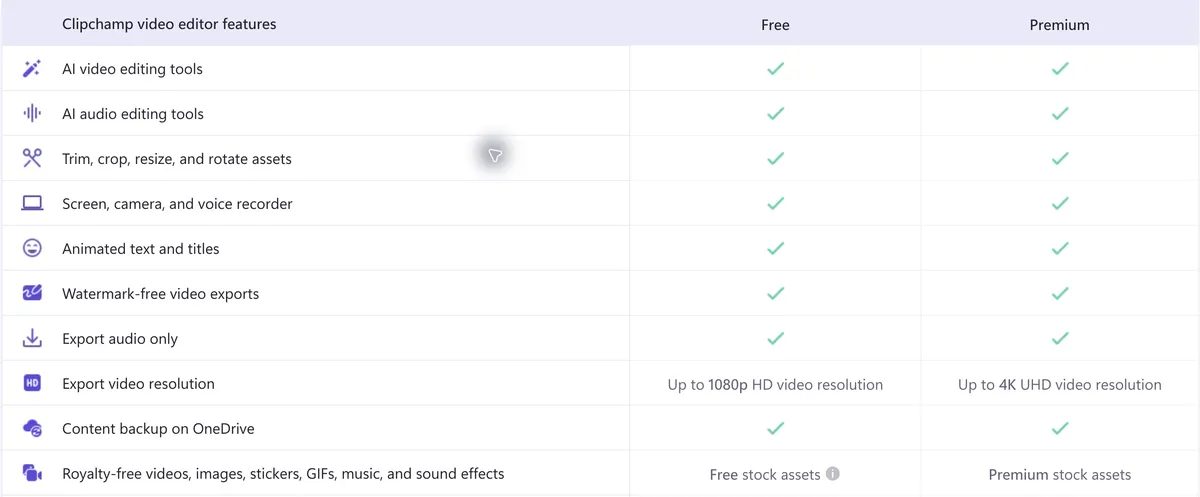Click Premium checkmark for AI audio editing tools
This screenshot has height=497, width=1200.
(x=1060, y=114)
